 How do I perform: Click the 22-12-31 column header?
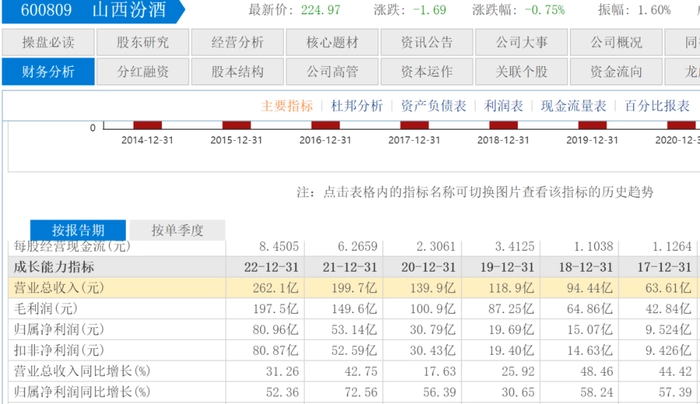(x=274, y=267)
